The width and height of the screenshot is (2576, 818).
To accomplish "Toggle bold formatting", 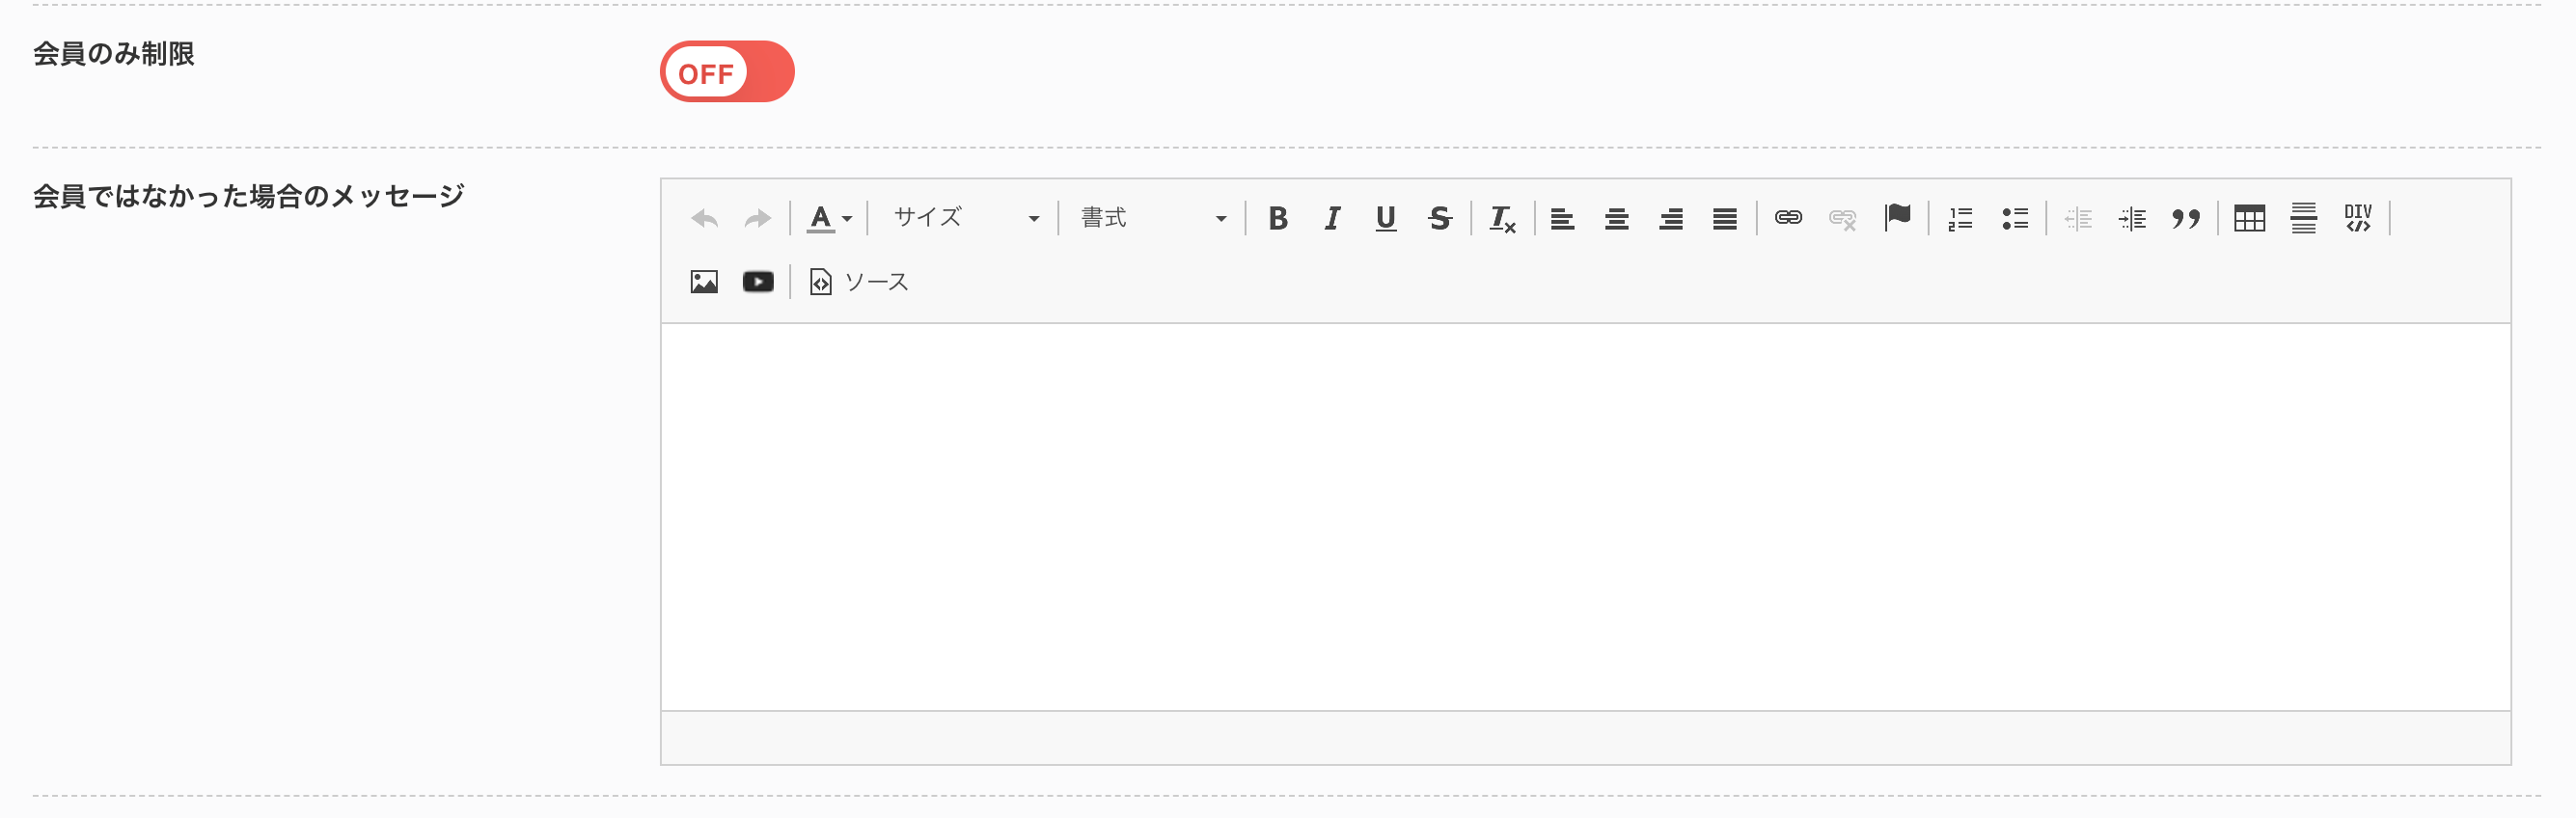I will [1278, 218].
